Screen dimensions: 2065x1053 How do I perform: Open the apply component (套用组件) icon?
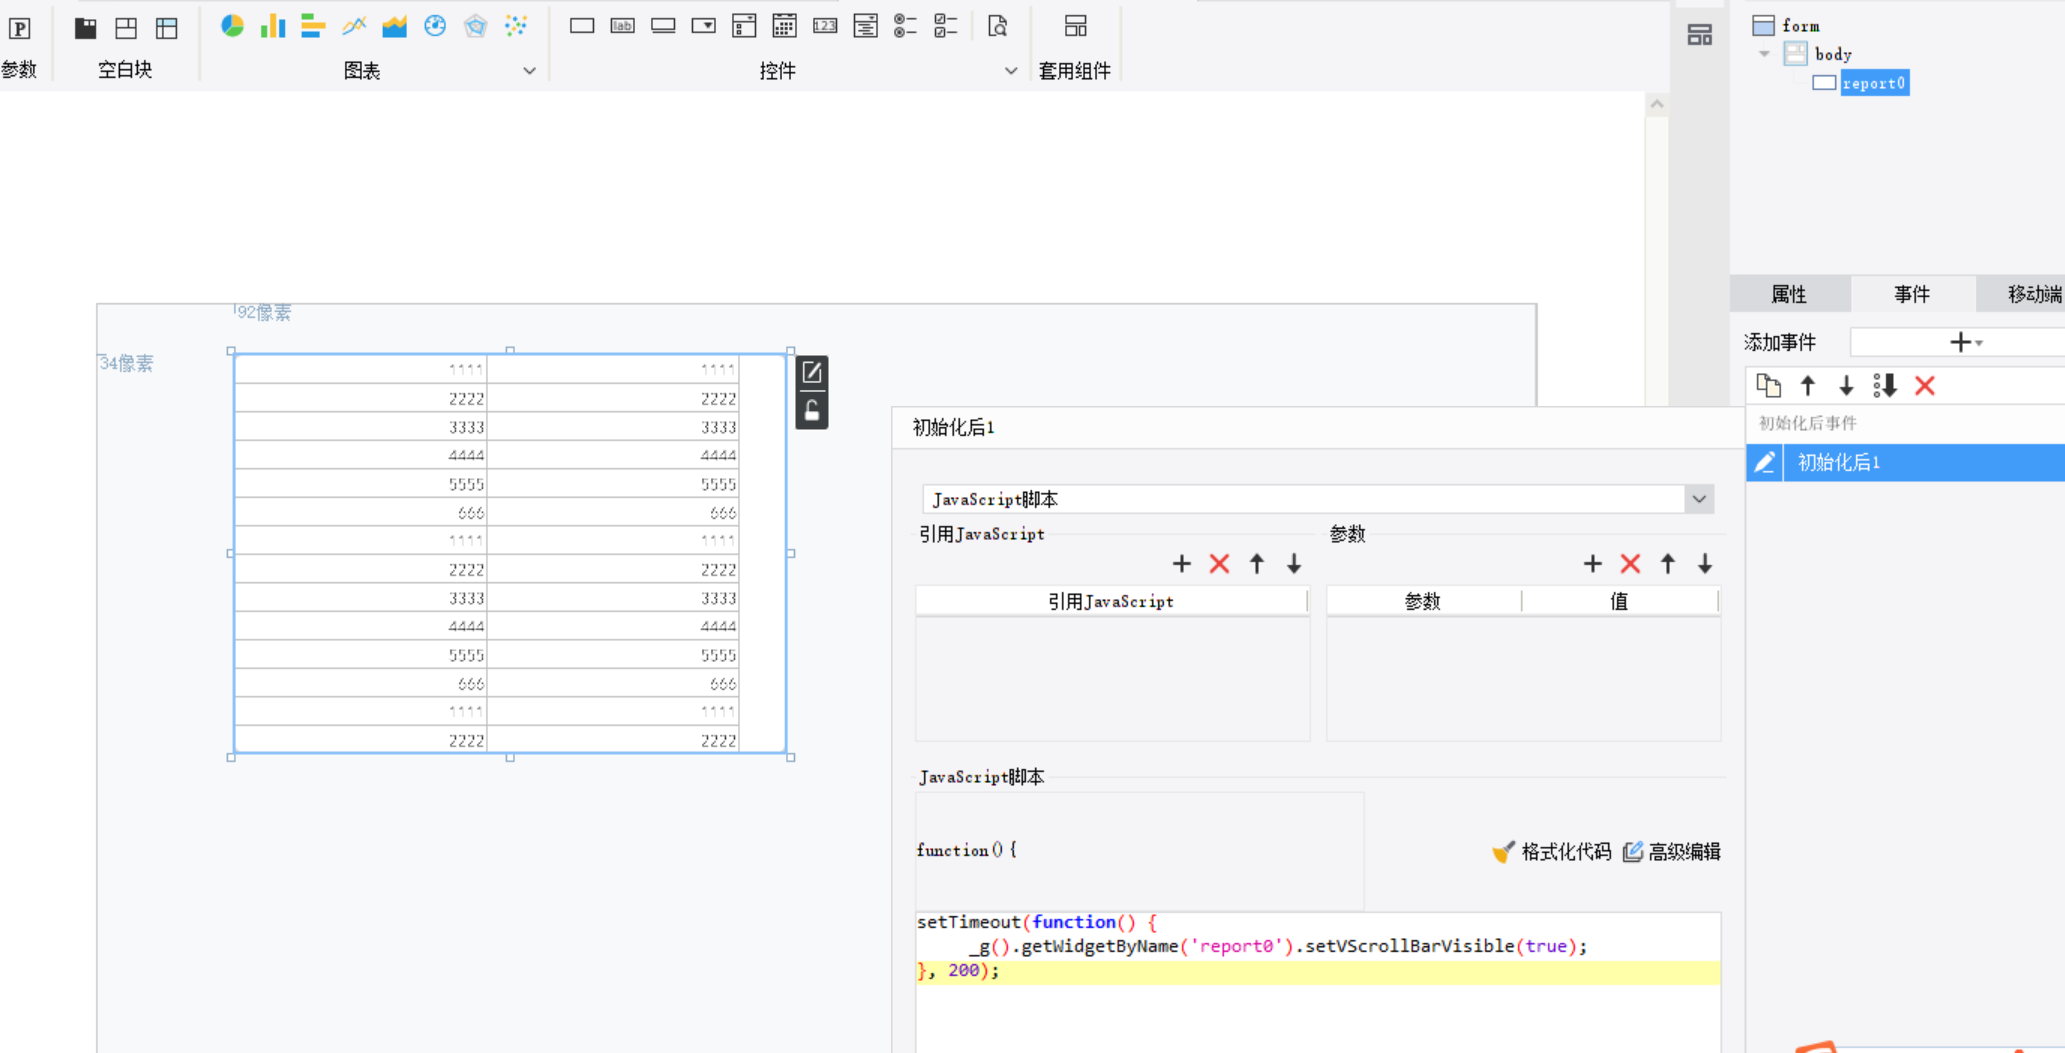click(1076, 26)
